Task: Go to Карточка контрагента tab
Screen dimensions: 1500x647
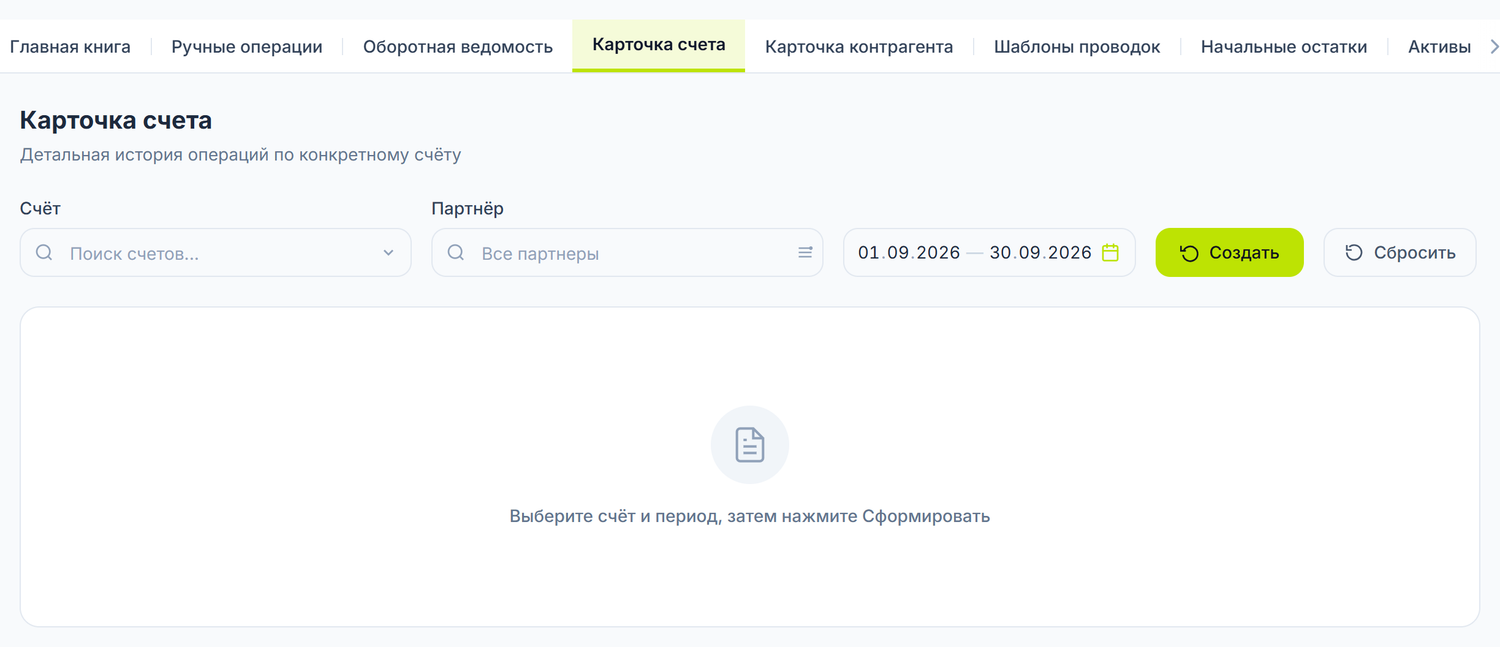Action: tap(859, 46)
